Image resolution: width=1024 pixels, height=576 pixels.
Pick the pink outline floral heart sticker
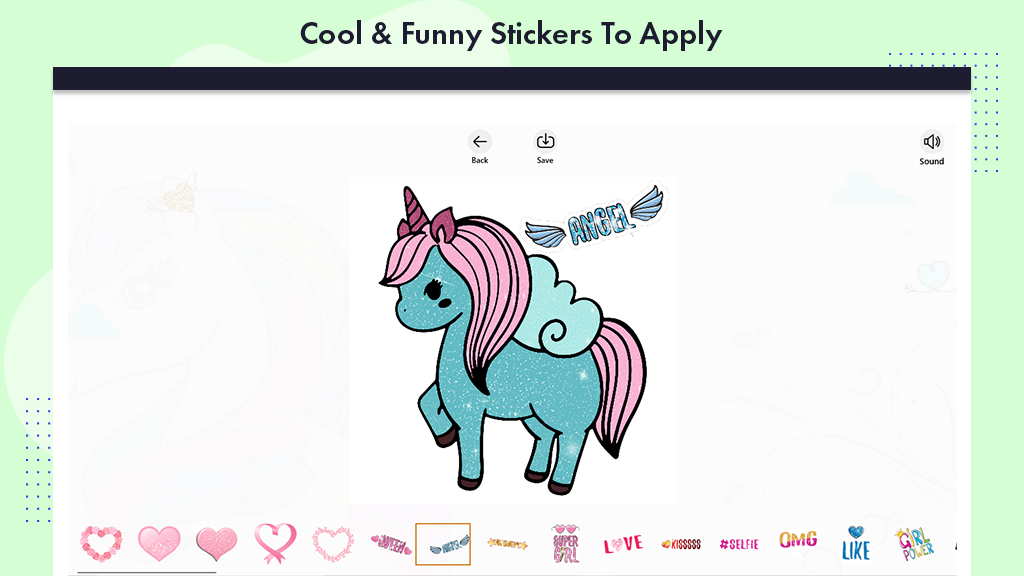[x=333, y=543]
